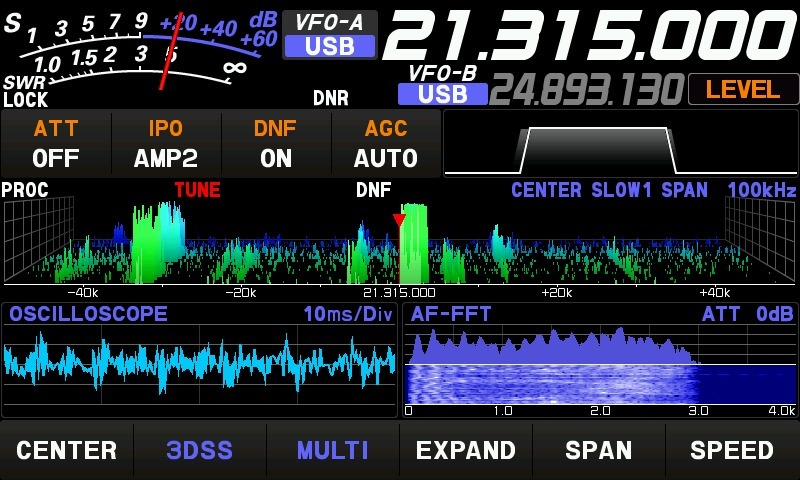
Task: Tap the orange LEVEL indicator
Action: pyautogui.click(x=742, y=89)
